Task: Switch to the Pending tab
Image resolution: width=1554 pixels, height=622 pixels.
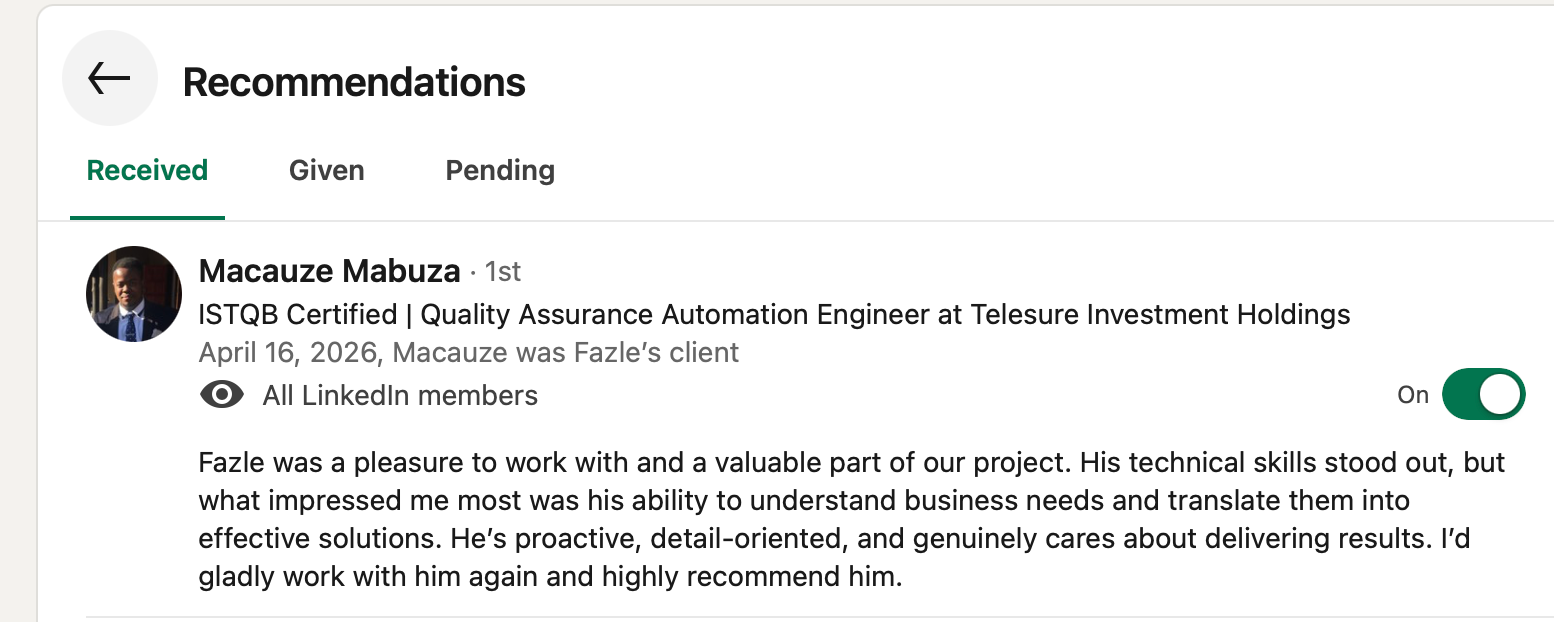Action: pos(500,170)
